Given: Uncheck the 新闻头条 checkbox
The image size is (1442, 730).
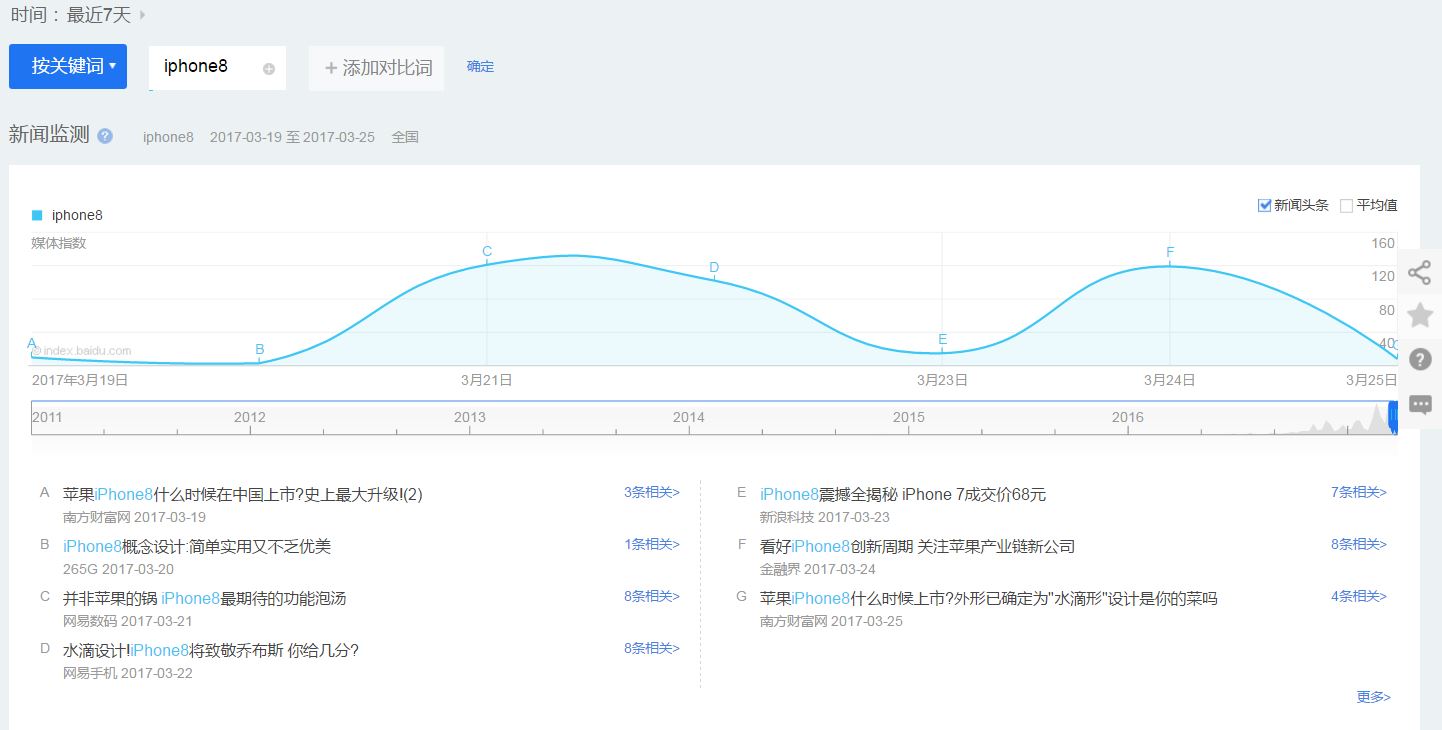Looking at the screenshot, I should click(x=1263, y=204).
